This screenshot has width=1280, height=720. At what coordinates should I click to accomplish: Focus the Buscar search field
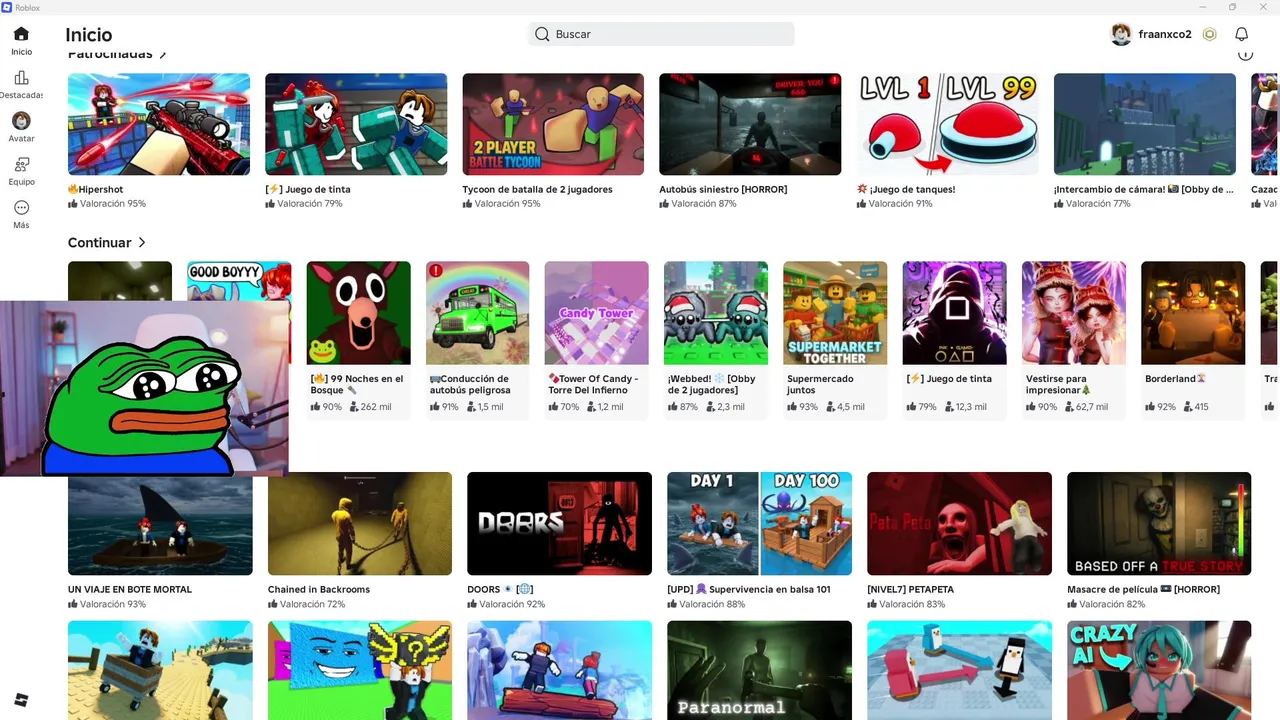[x=661, y=34]
